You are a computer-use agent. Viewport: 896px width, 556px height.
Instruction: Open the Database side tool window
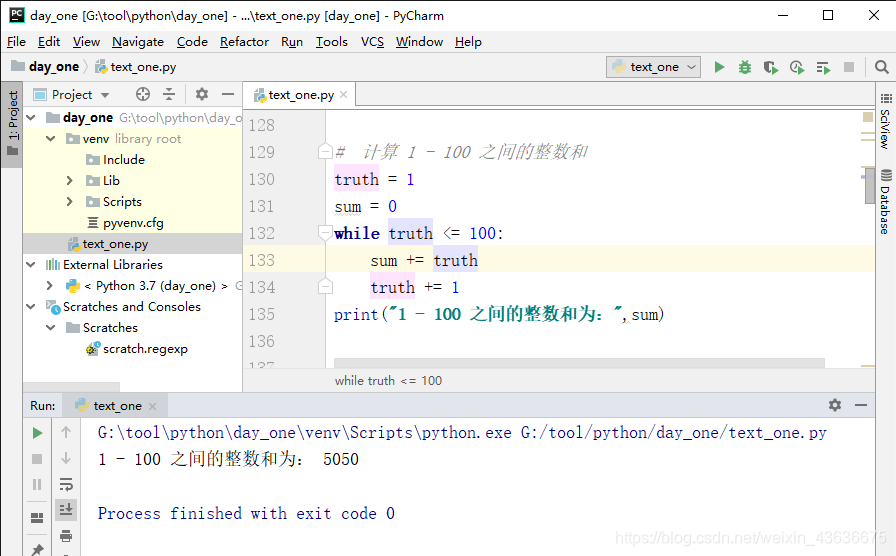pyautogui.click(x=885, y=202)
